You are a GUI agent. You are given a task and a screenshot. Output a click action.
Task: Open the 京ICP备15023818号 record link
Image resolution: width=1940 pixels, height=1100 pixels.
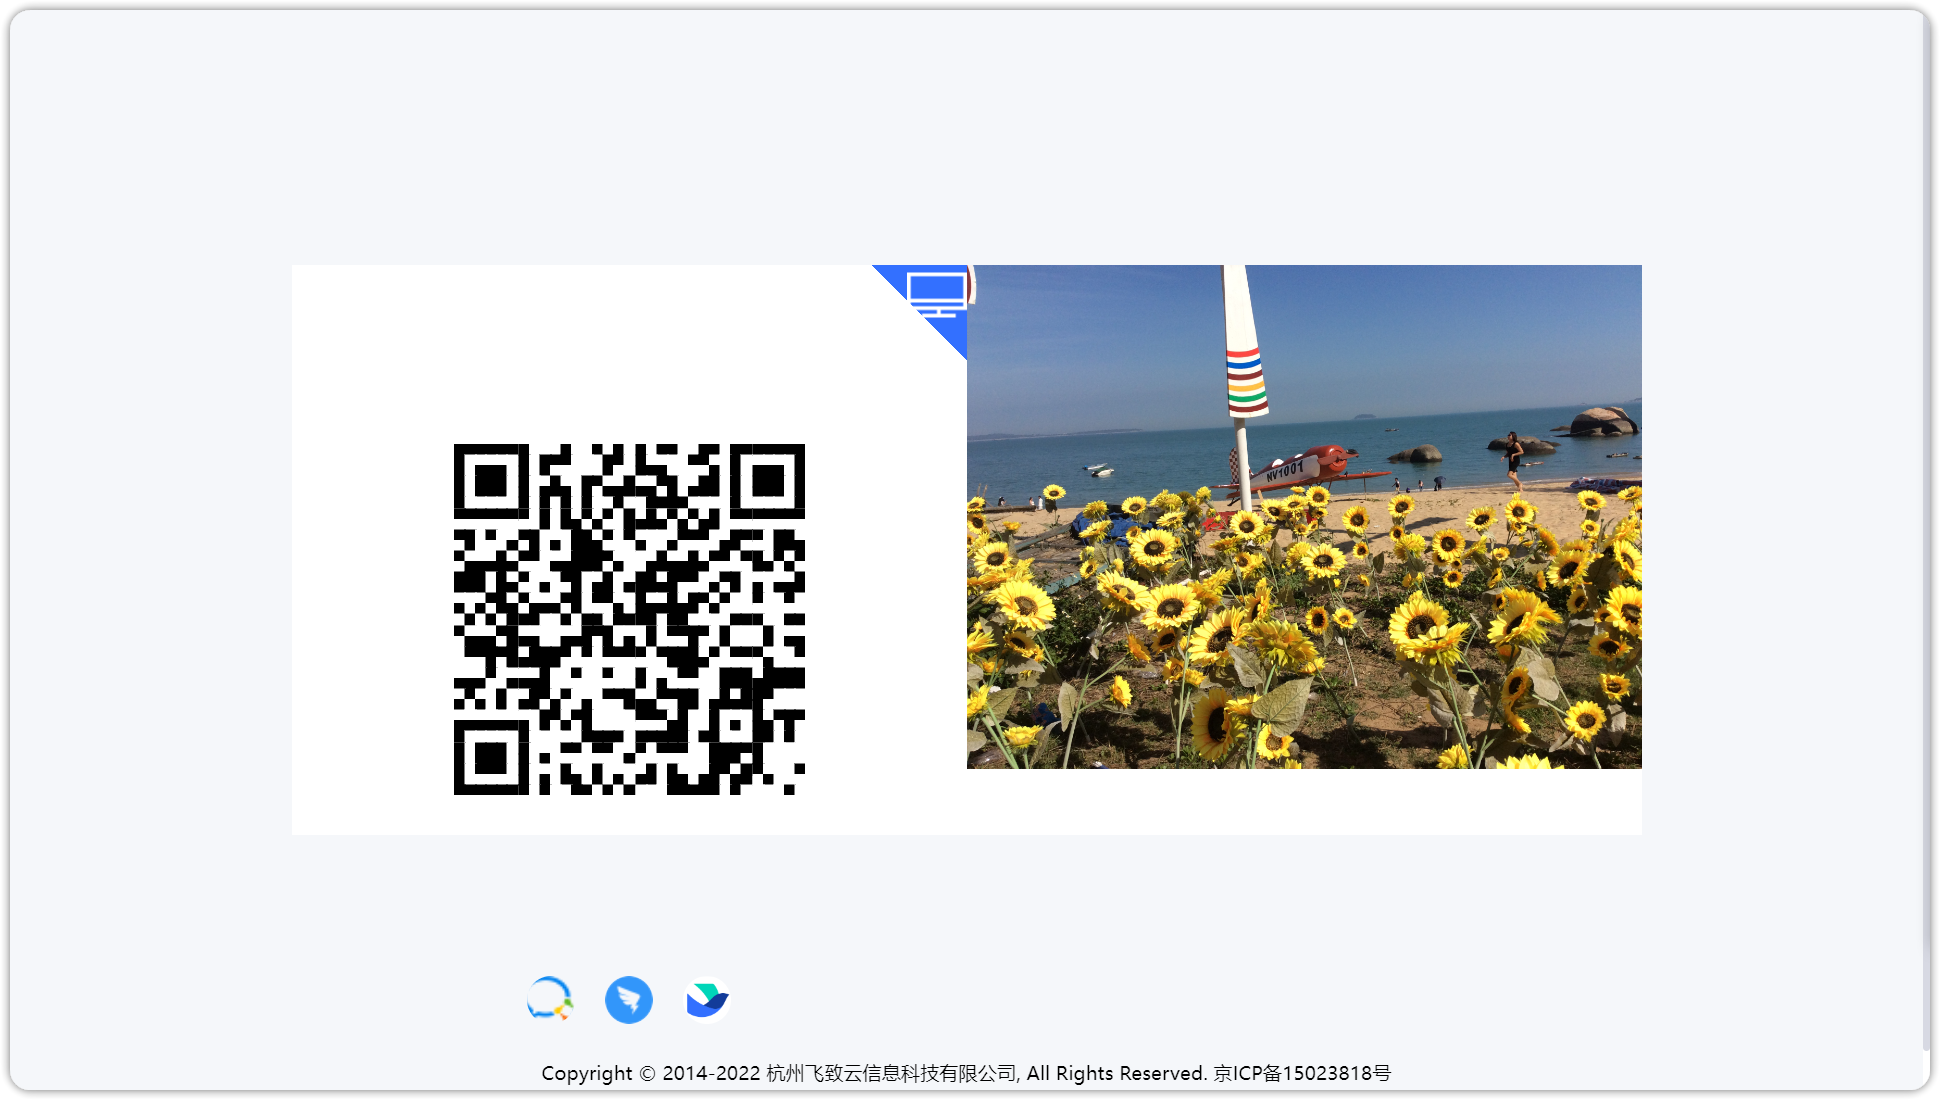click(1302, 1073)
